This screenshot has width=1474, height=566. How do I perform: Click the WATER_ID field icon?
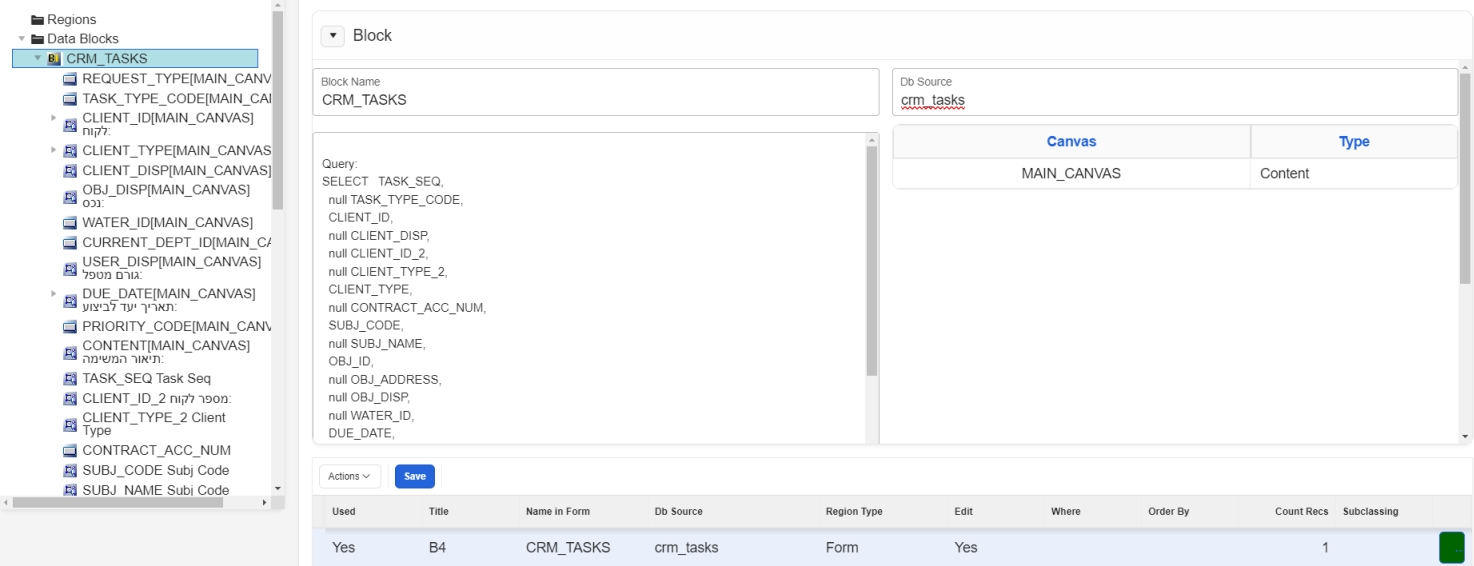coord(70,222)
